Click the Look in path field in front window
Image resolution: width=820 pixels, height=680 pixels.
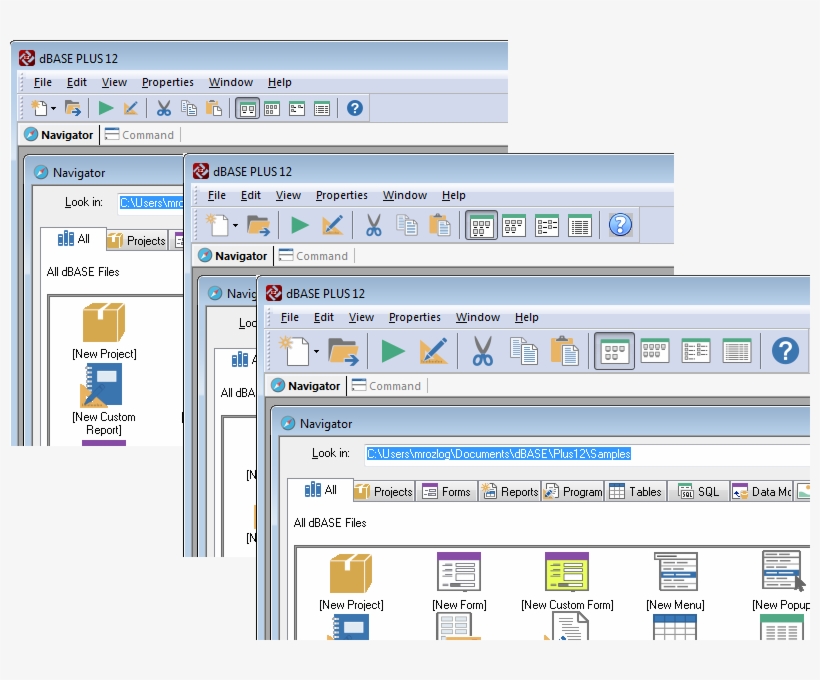coord(587,454)
